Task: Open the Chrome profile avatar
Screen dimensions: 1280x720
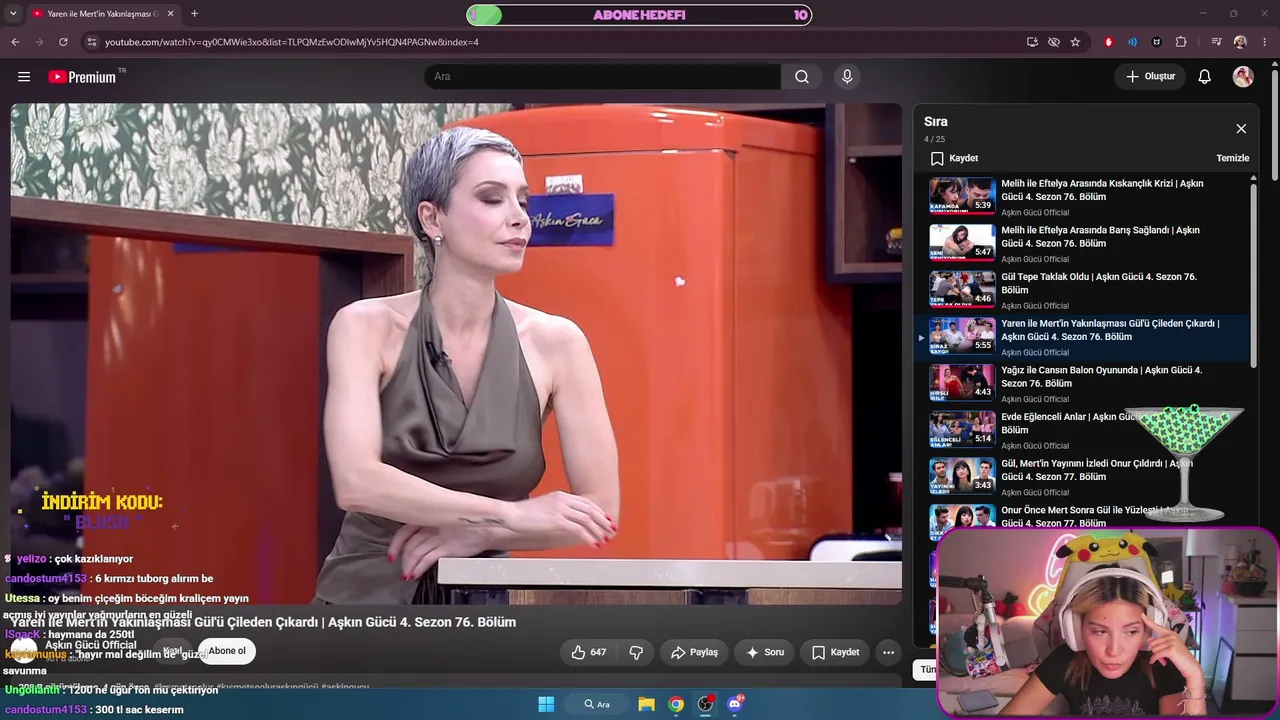Action: point(1240,42)
